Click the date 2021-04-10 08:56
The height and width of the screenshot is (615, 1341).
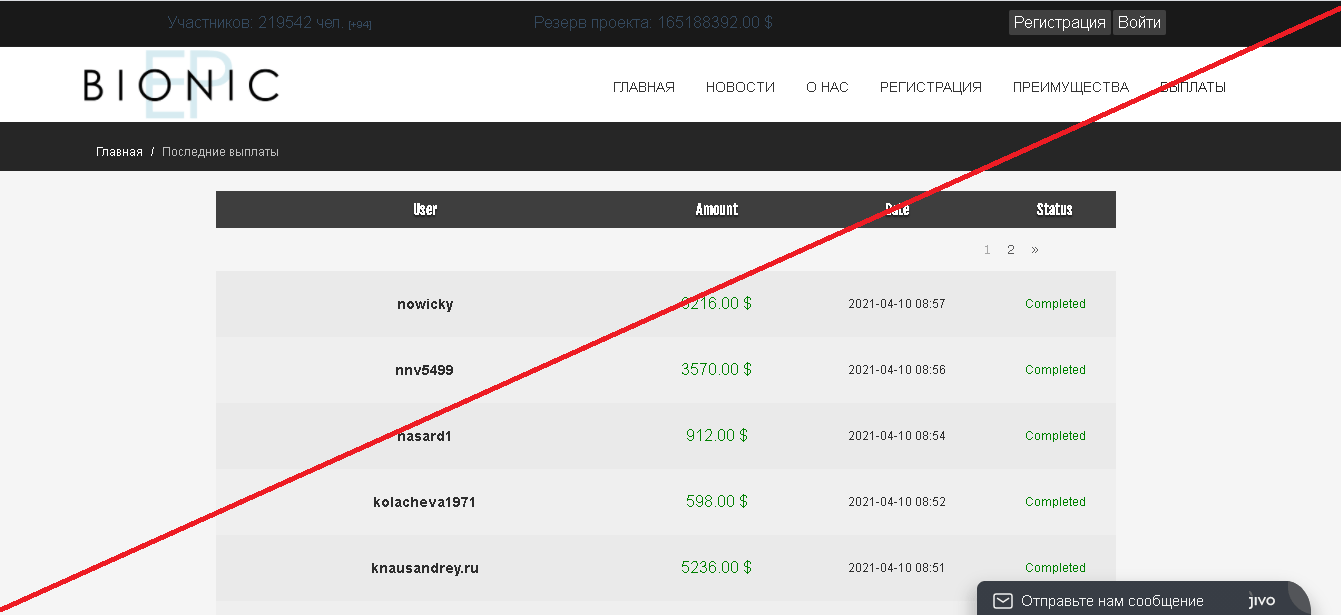click(897, 370)
